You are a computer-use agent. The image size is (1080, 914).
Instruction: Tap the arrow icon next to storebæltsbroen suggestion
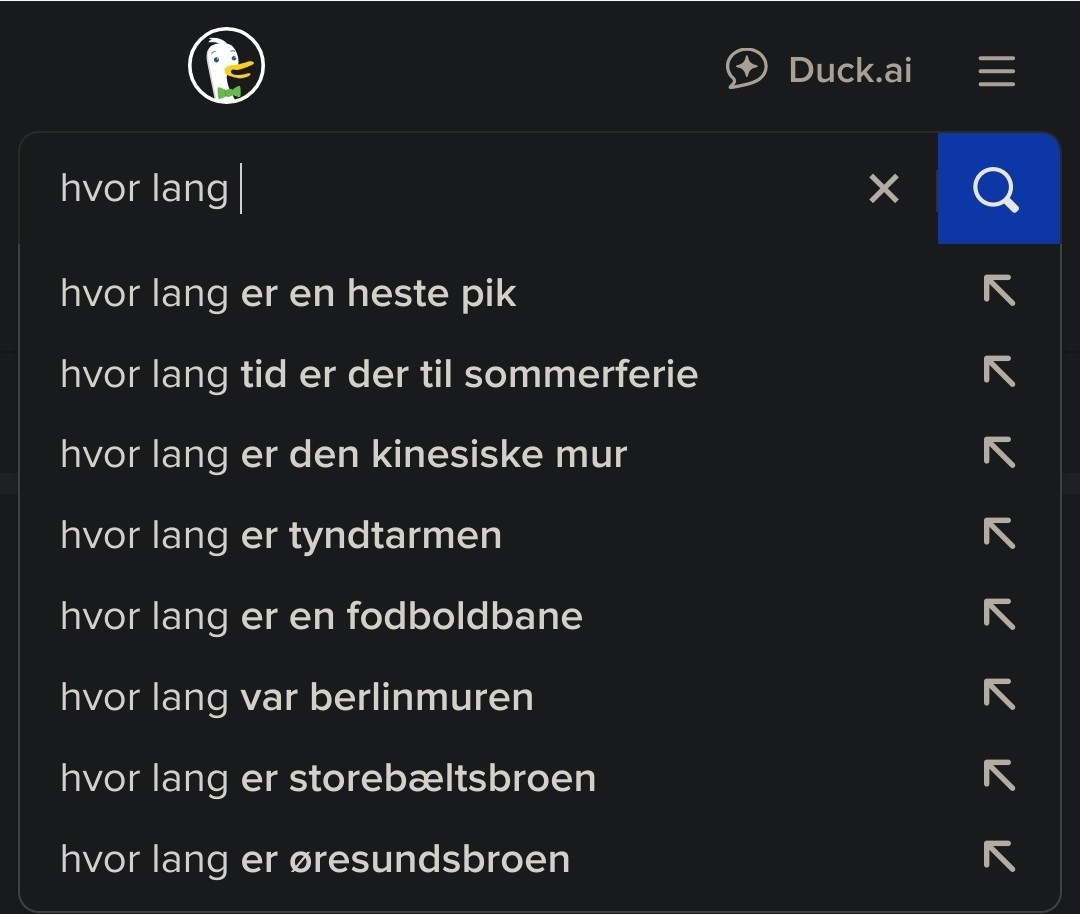coord(999,776)
